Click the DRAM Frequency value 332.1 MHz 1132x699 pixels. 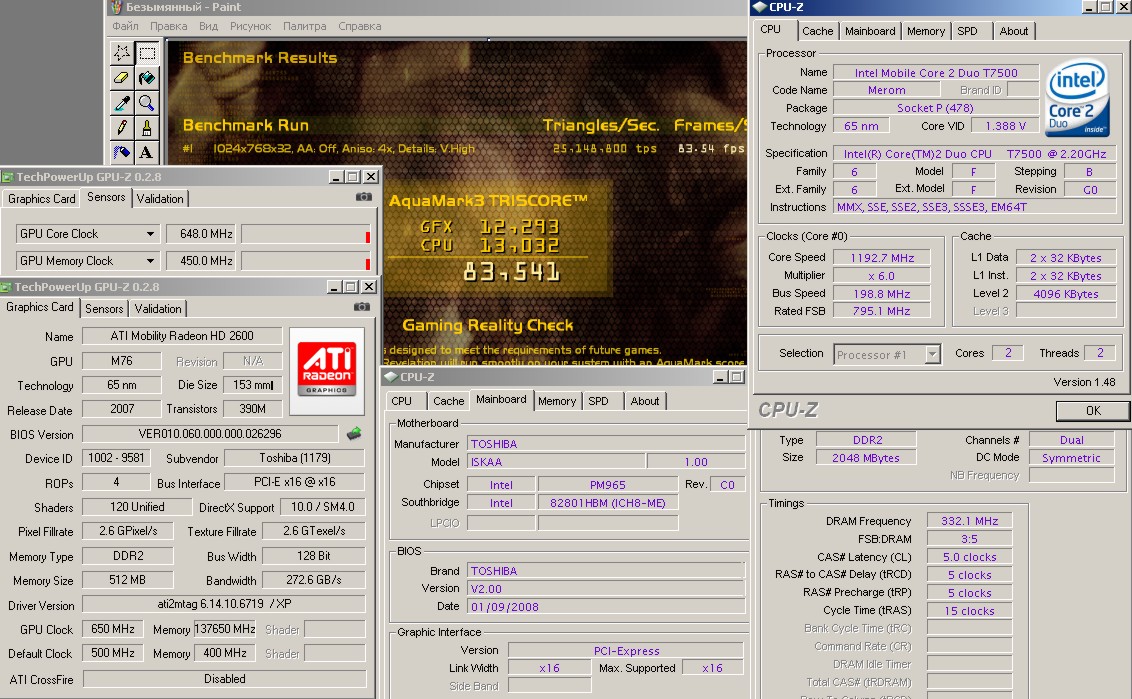(969, 521)
